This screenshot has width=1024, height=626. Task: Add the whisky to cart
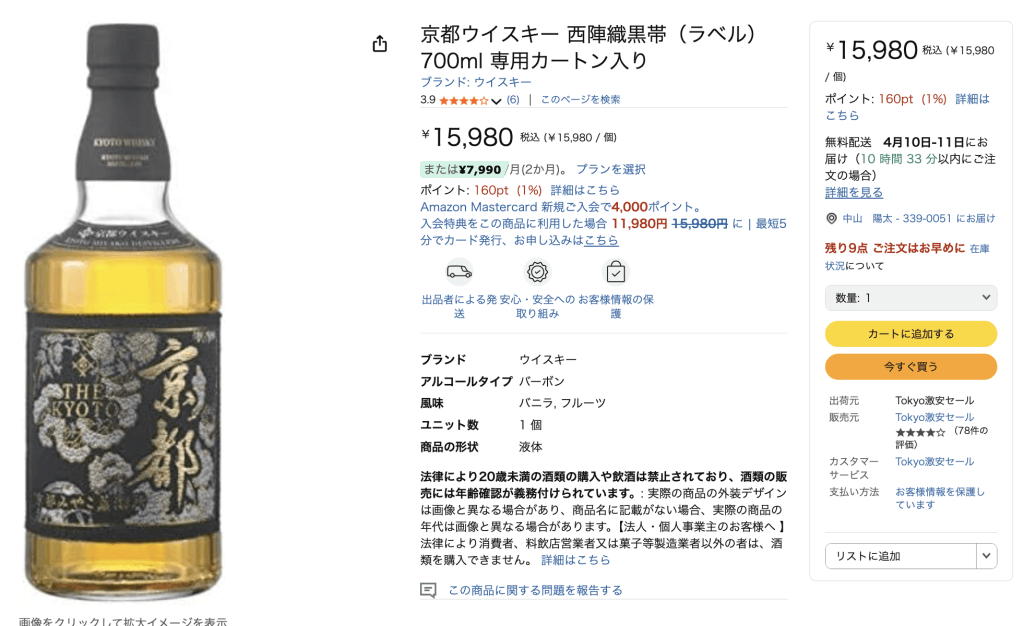coord(910,334)
